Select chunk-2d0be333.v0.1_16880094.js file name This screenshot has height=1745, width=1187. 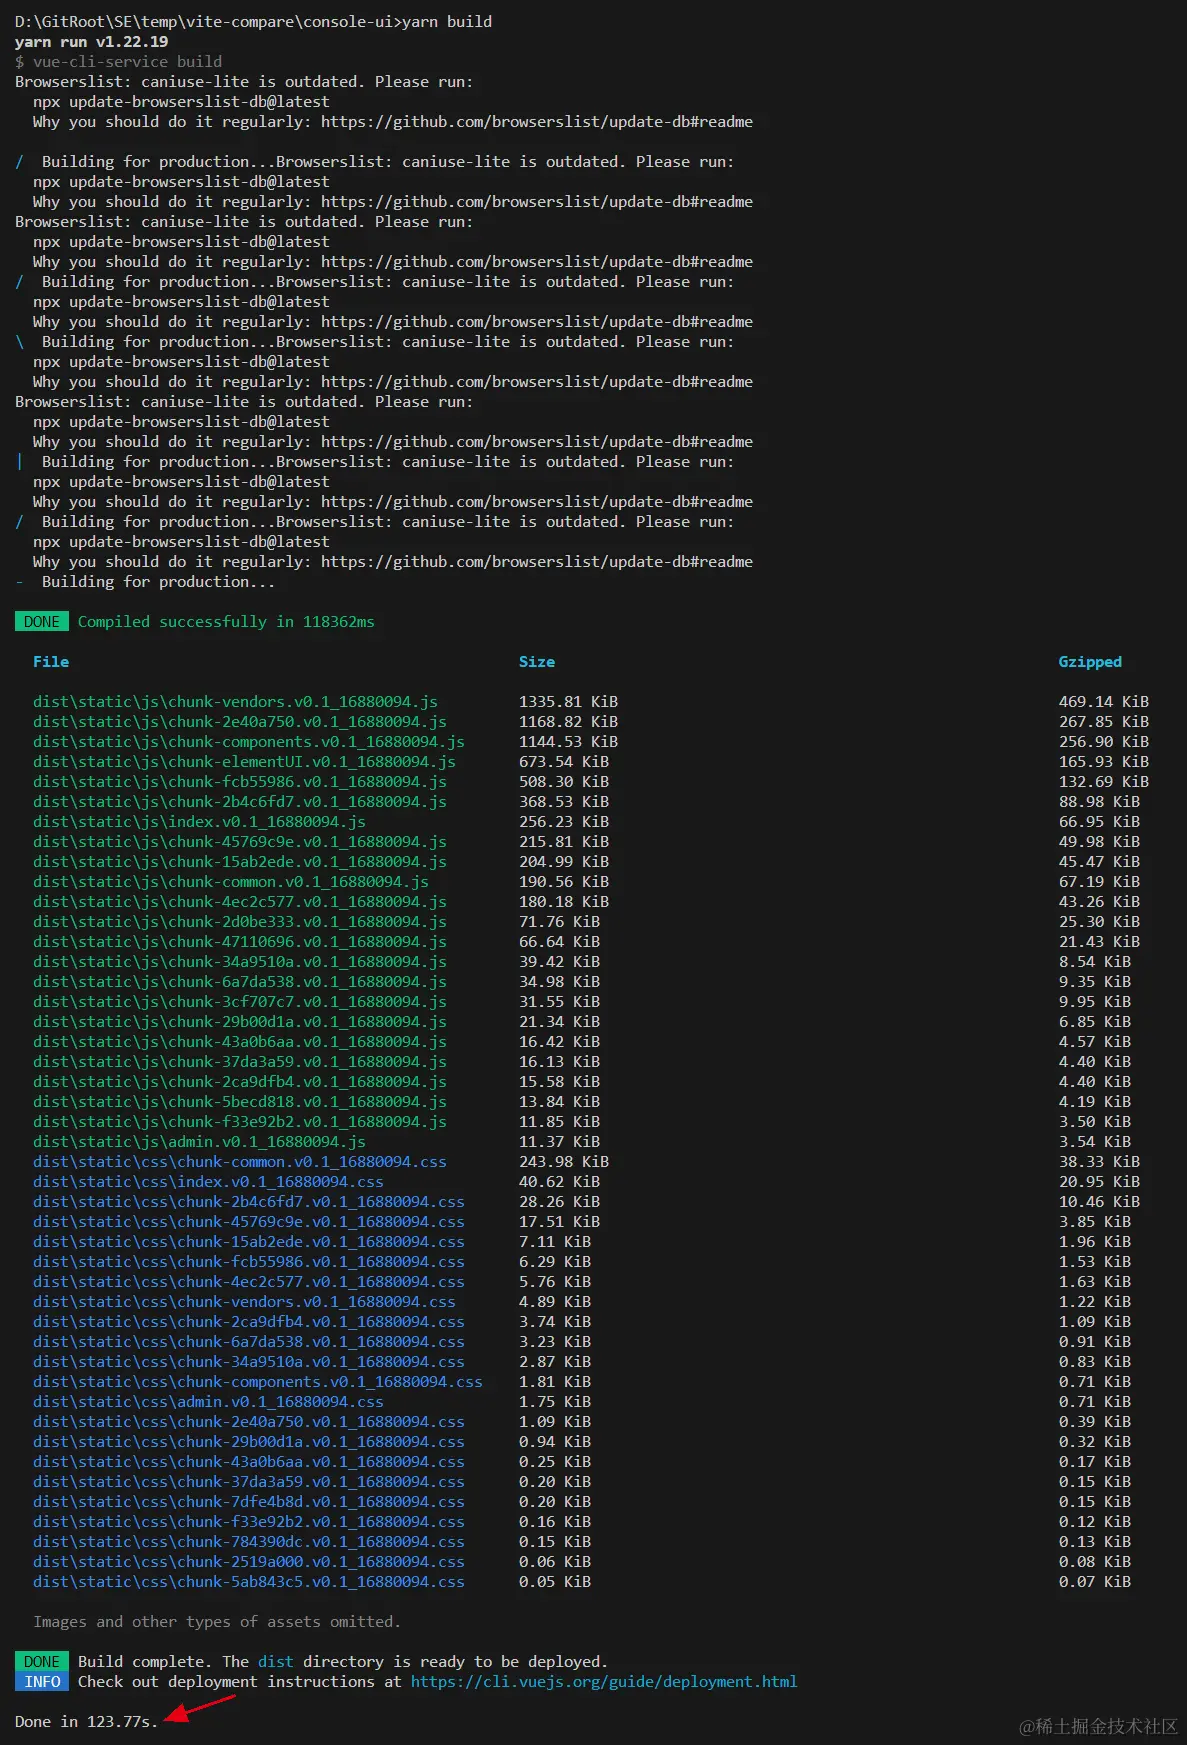240,922
